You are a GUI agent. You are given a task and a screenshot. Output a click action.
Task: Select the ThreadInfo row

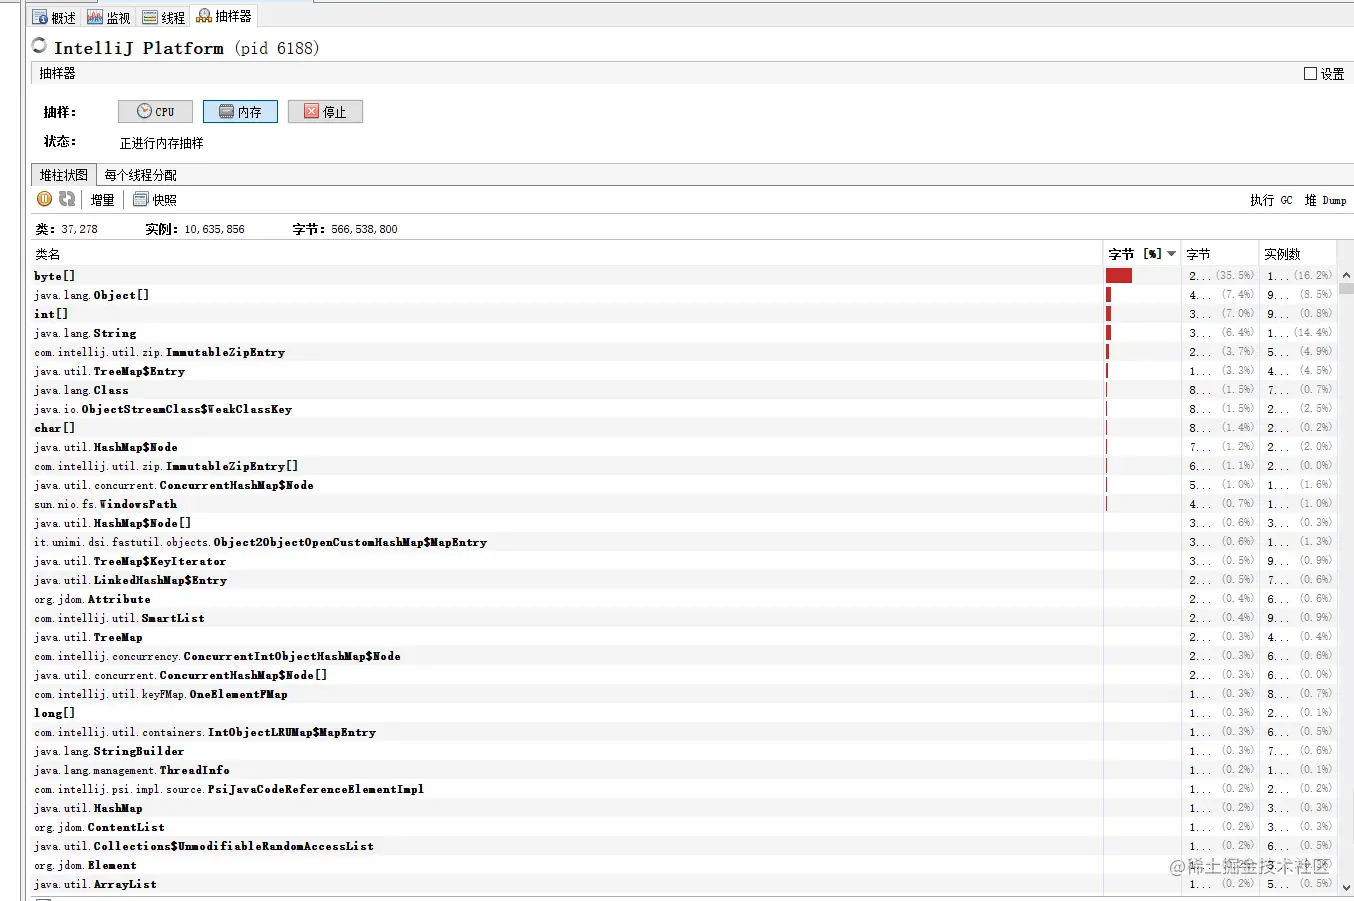tap(685, 770)
